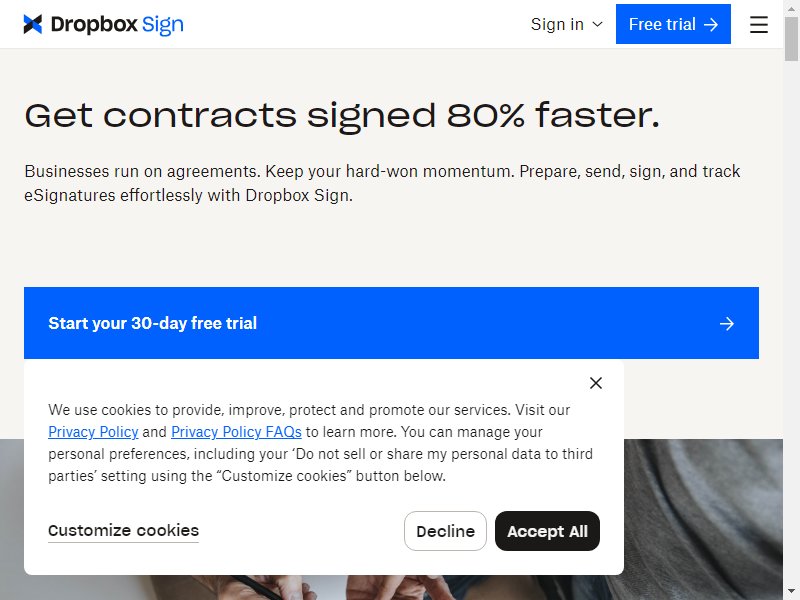Open the Privacy Policy FAQs link
This screenshot has height=600, width=800.
pyautogui.click(x=236, y=432)
